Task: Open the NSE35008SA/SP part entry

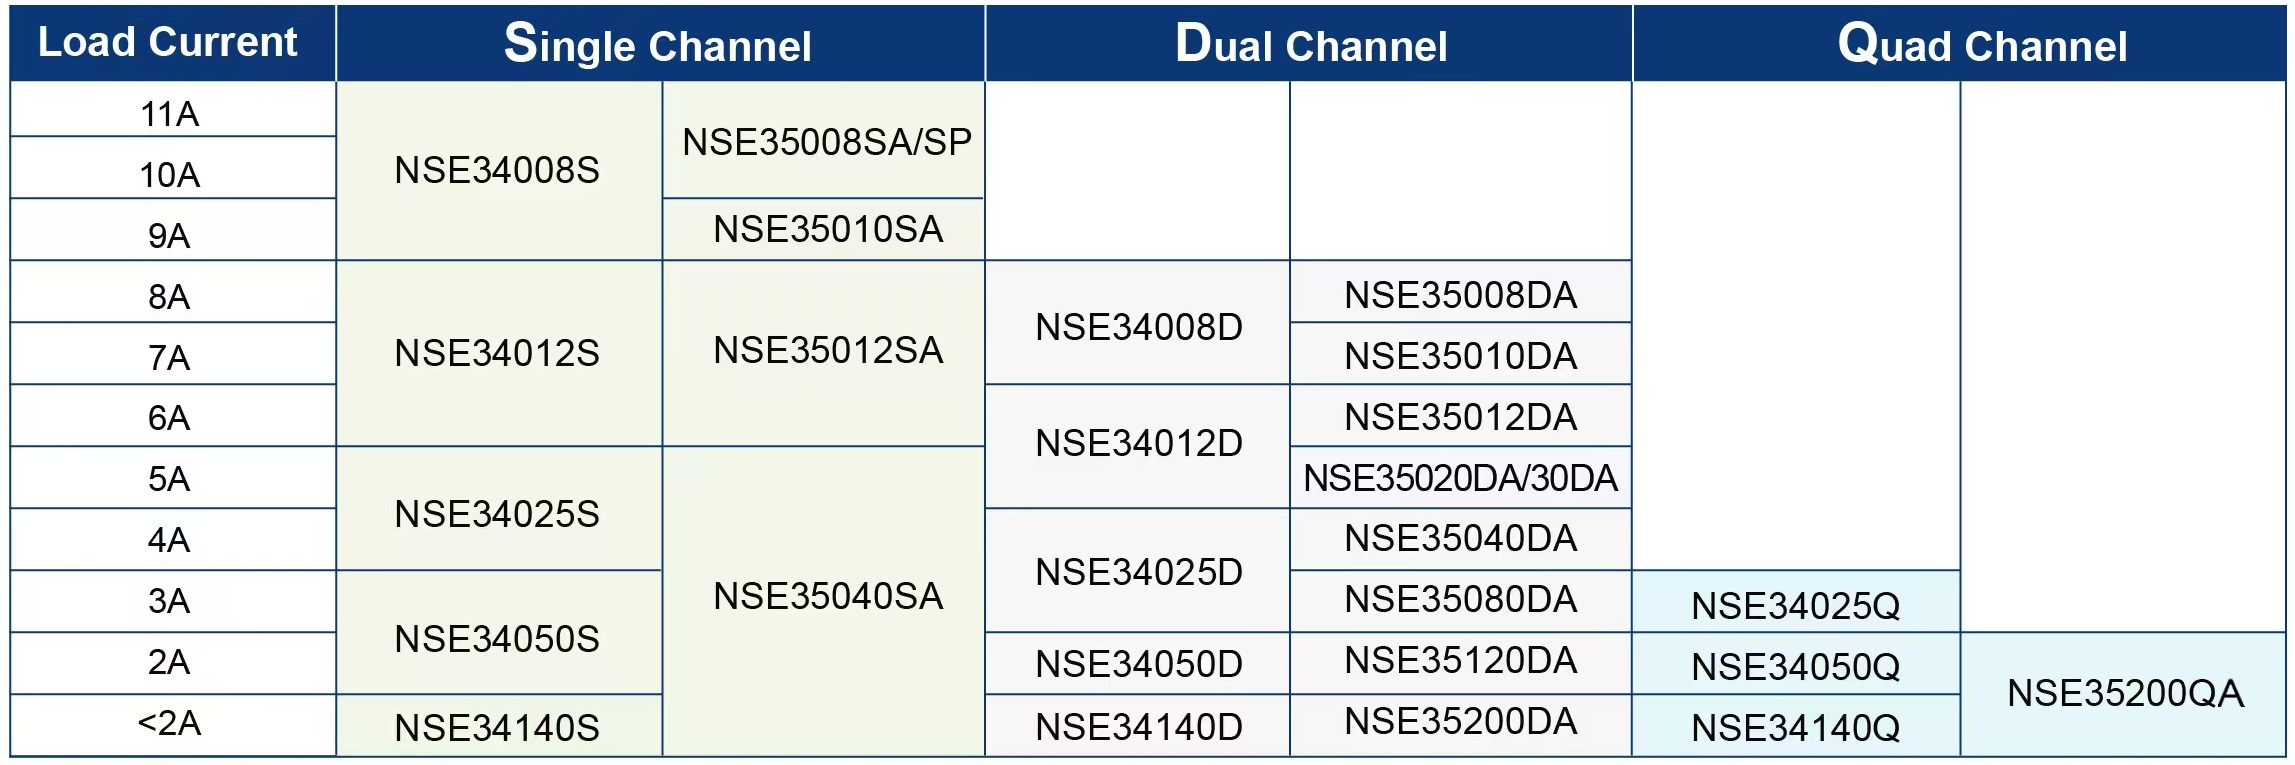Action: pos(826,142)
